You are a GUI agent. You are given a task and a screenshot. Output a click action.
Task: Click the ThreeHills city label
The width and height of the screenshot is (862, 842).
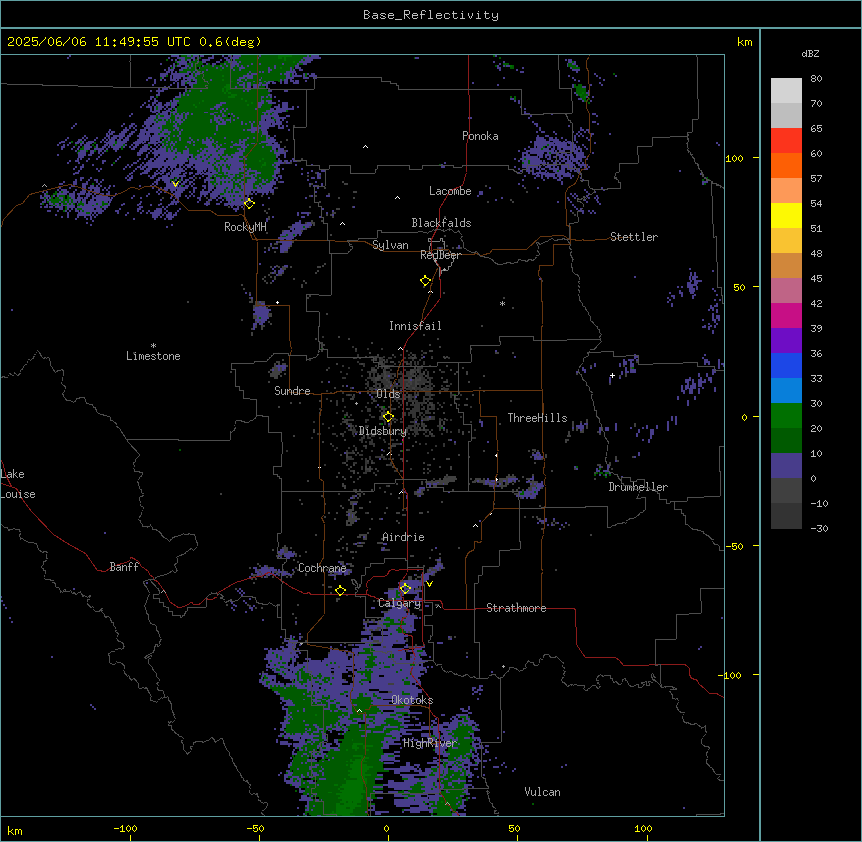[537, 418]
